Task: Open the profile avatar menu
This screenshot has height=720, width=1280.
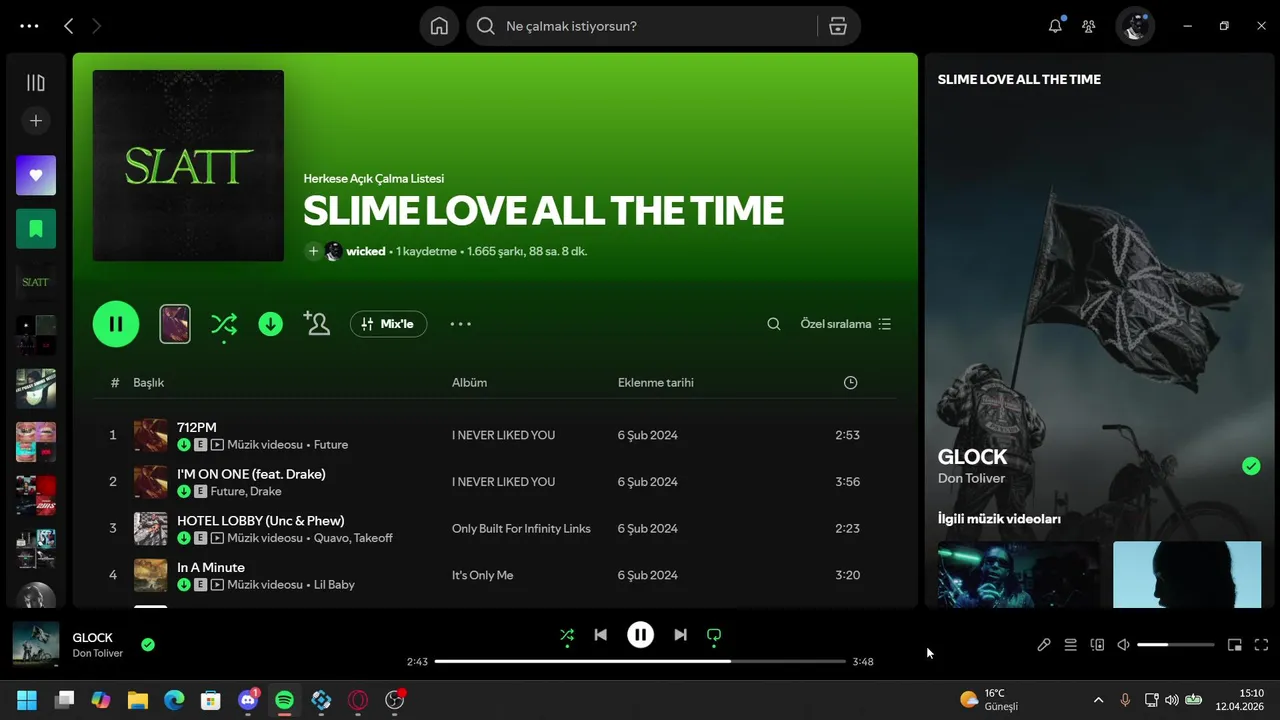Action: coord(1135,26)
